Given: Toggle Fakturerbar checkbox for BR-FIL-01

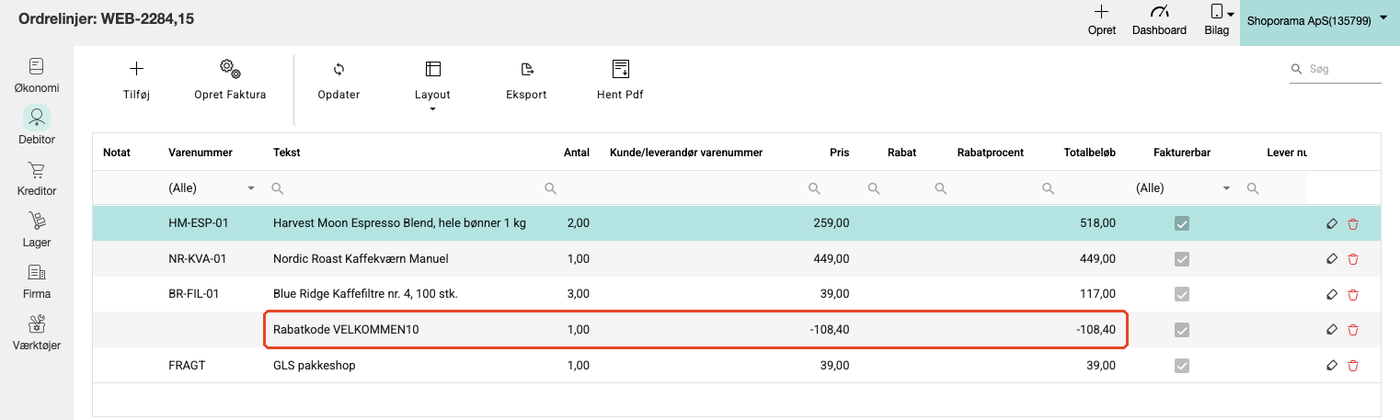Looking at the screenshot, I should 1182,294.
